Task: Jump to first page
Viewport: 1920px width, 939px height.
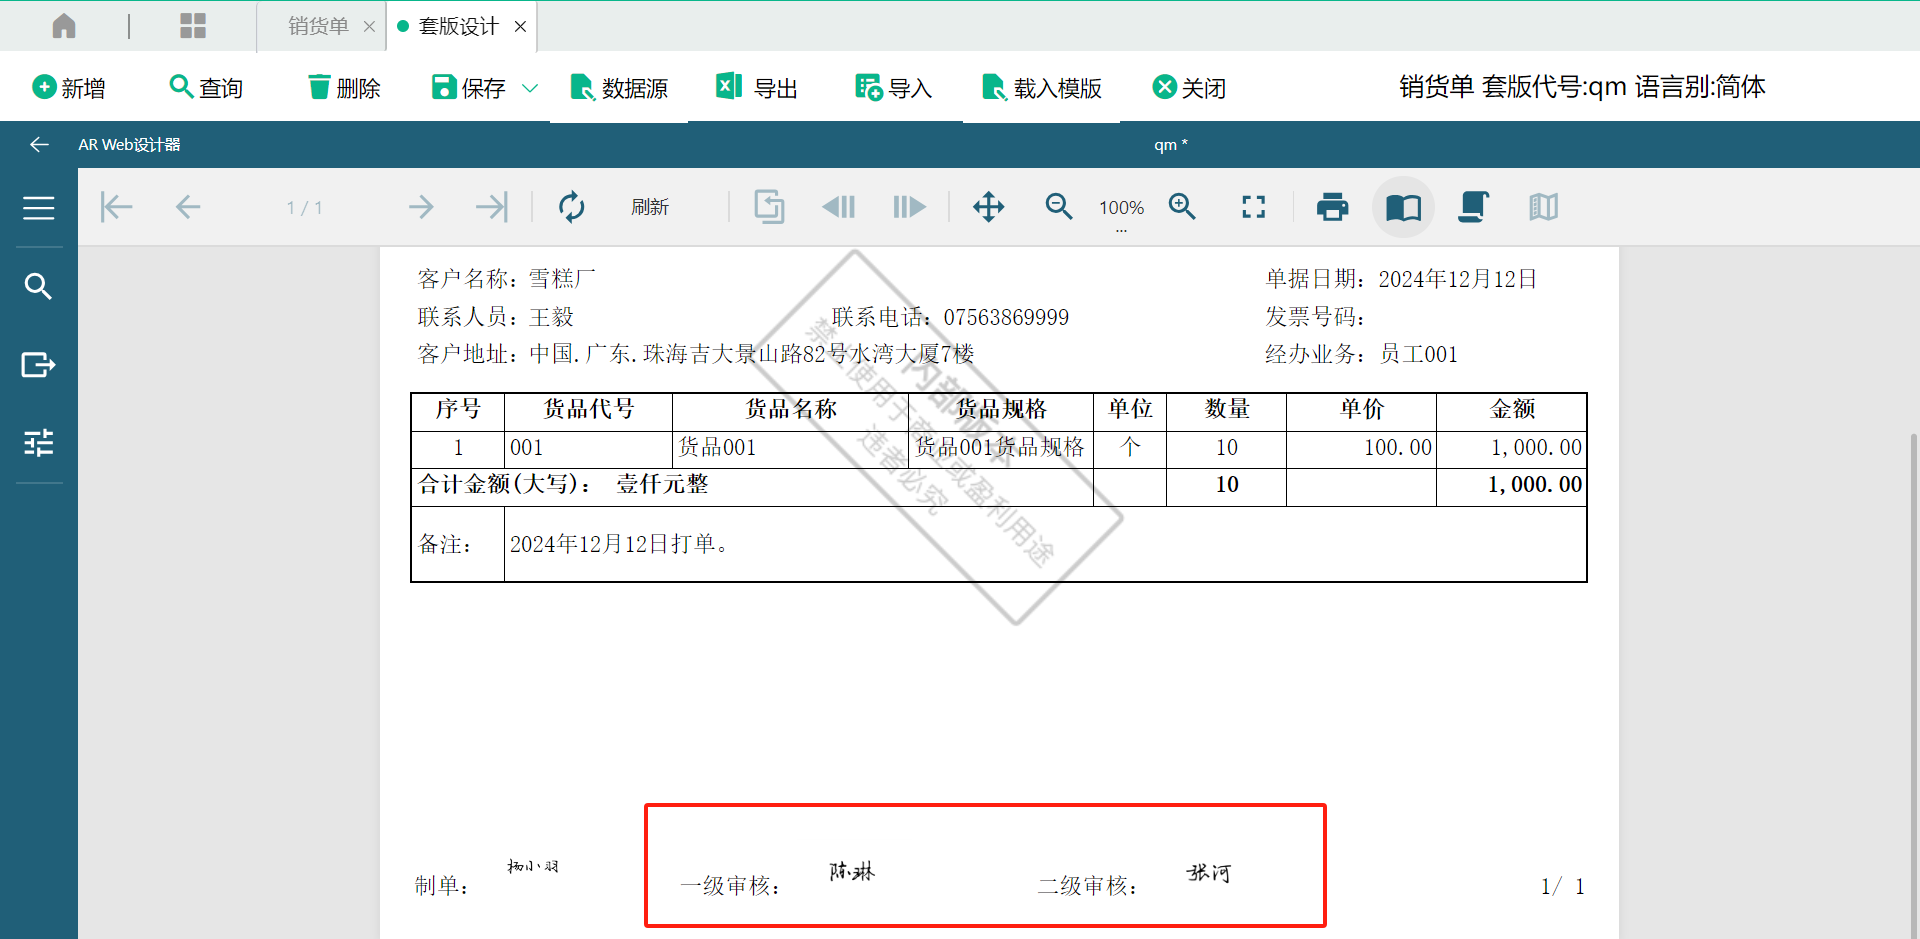Action: 117,207
